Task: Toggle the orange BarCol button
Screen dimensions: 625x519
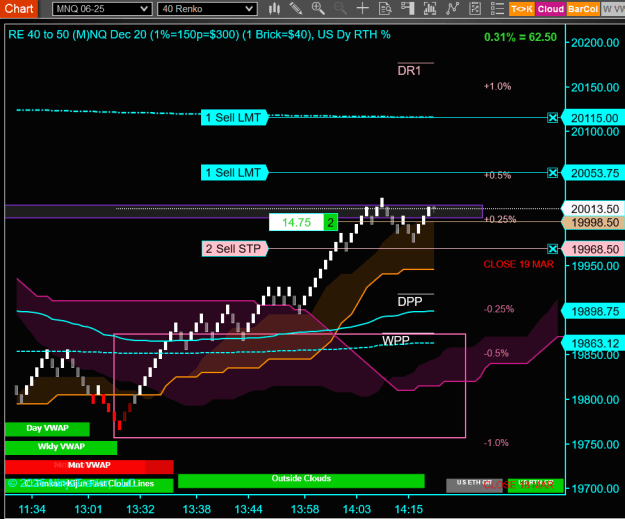Action: pos(583,9)
